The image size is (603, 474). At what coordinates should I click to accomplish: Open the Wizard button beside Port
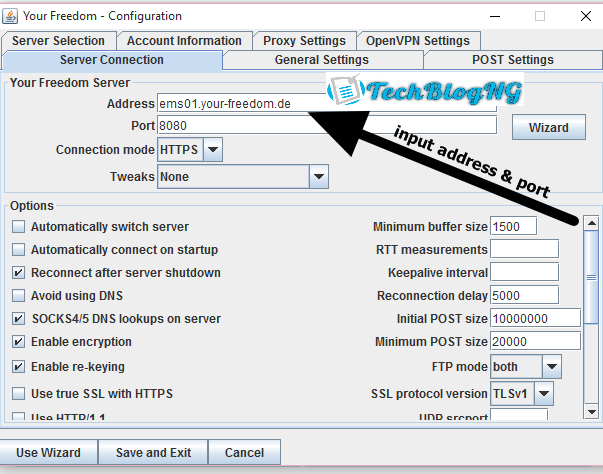click(x=549, y=127)
